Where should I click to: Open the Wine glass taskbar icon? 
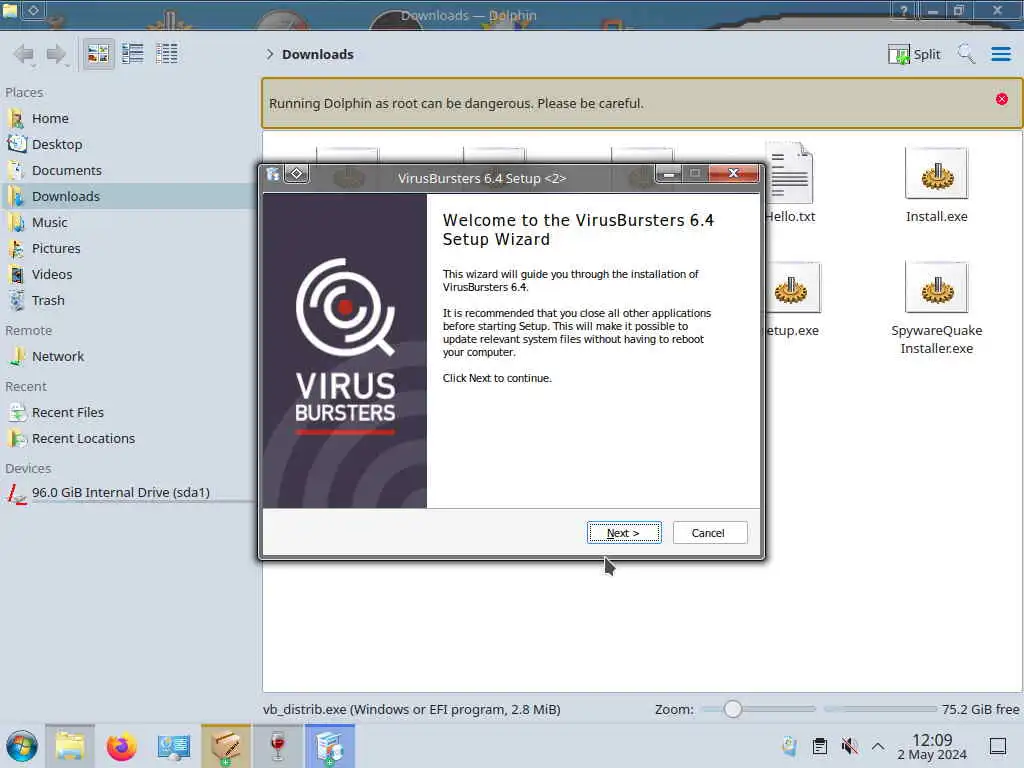[x=278, y=746]
